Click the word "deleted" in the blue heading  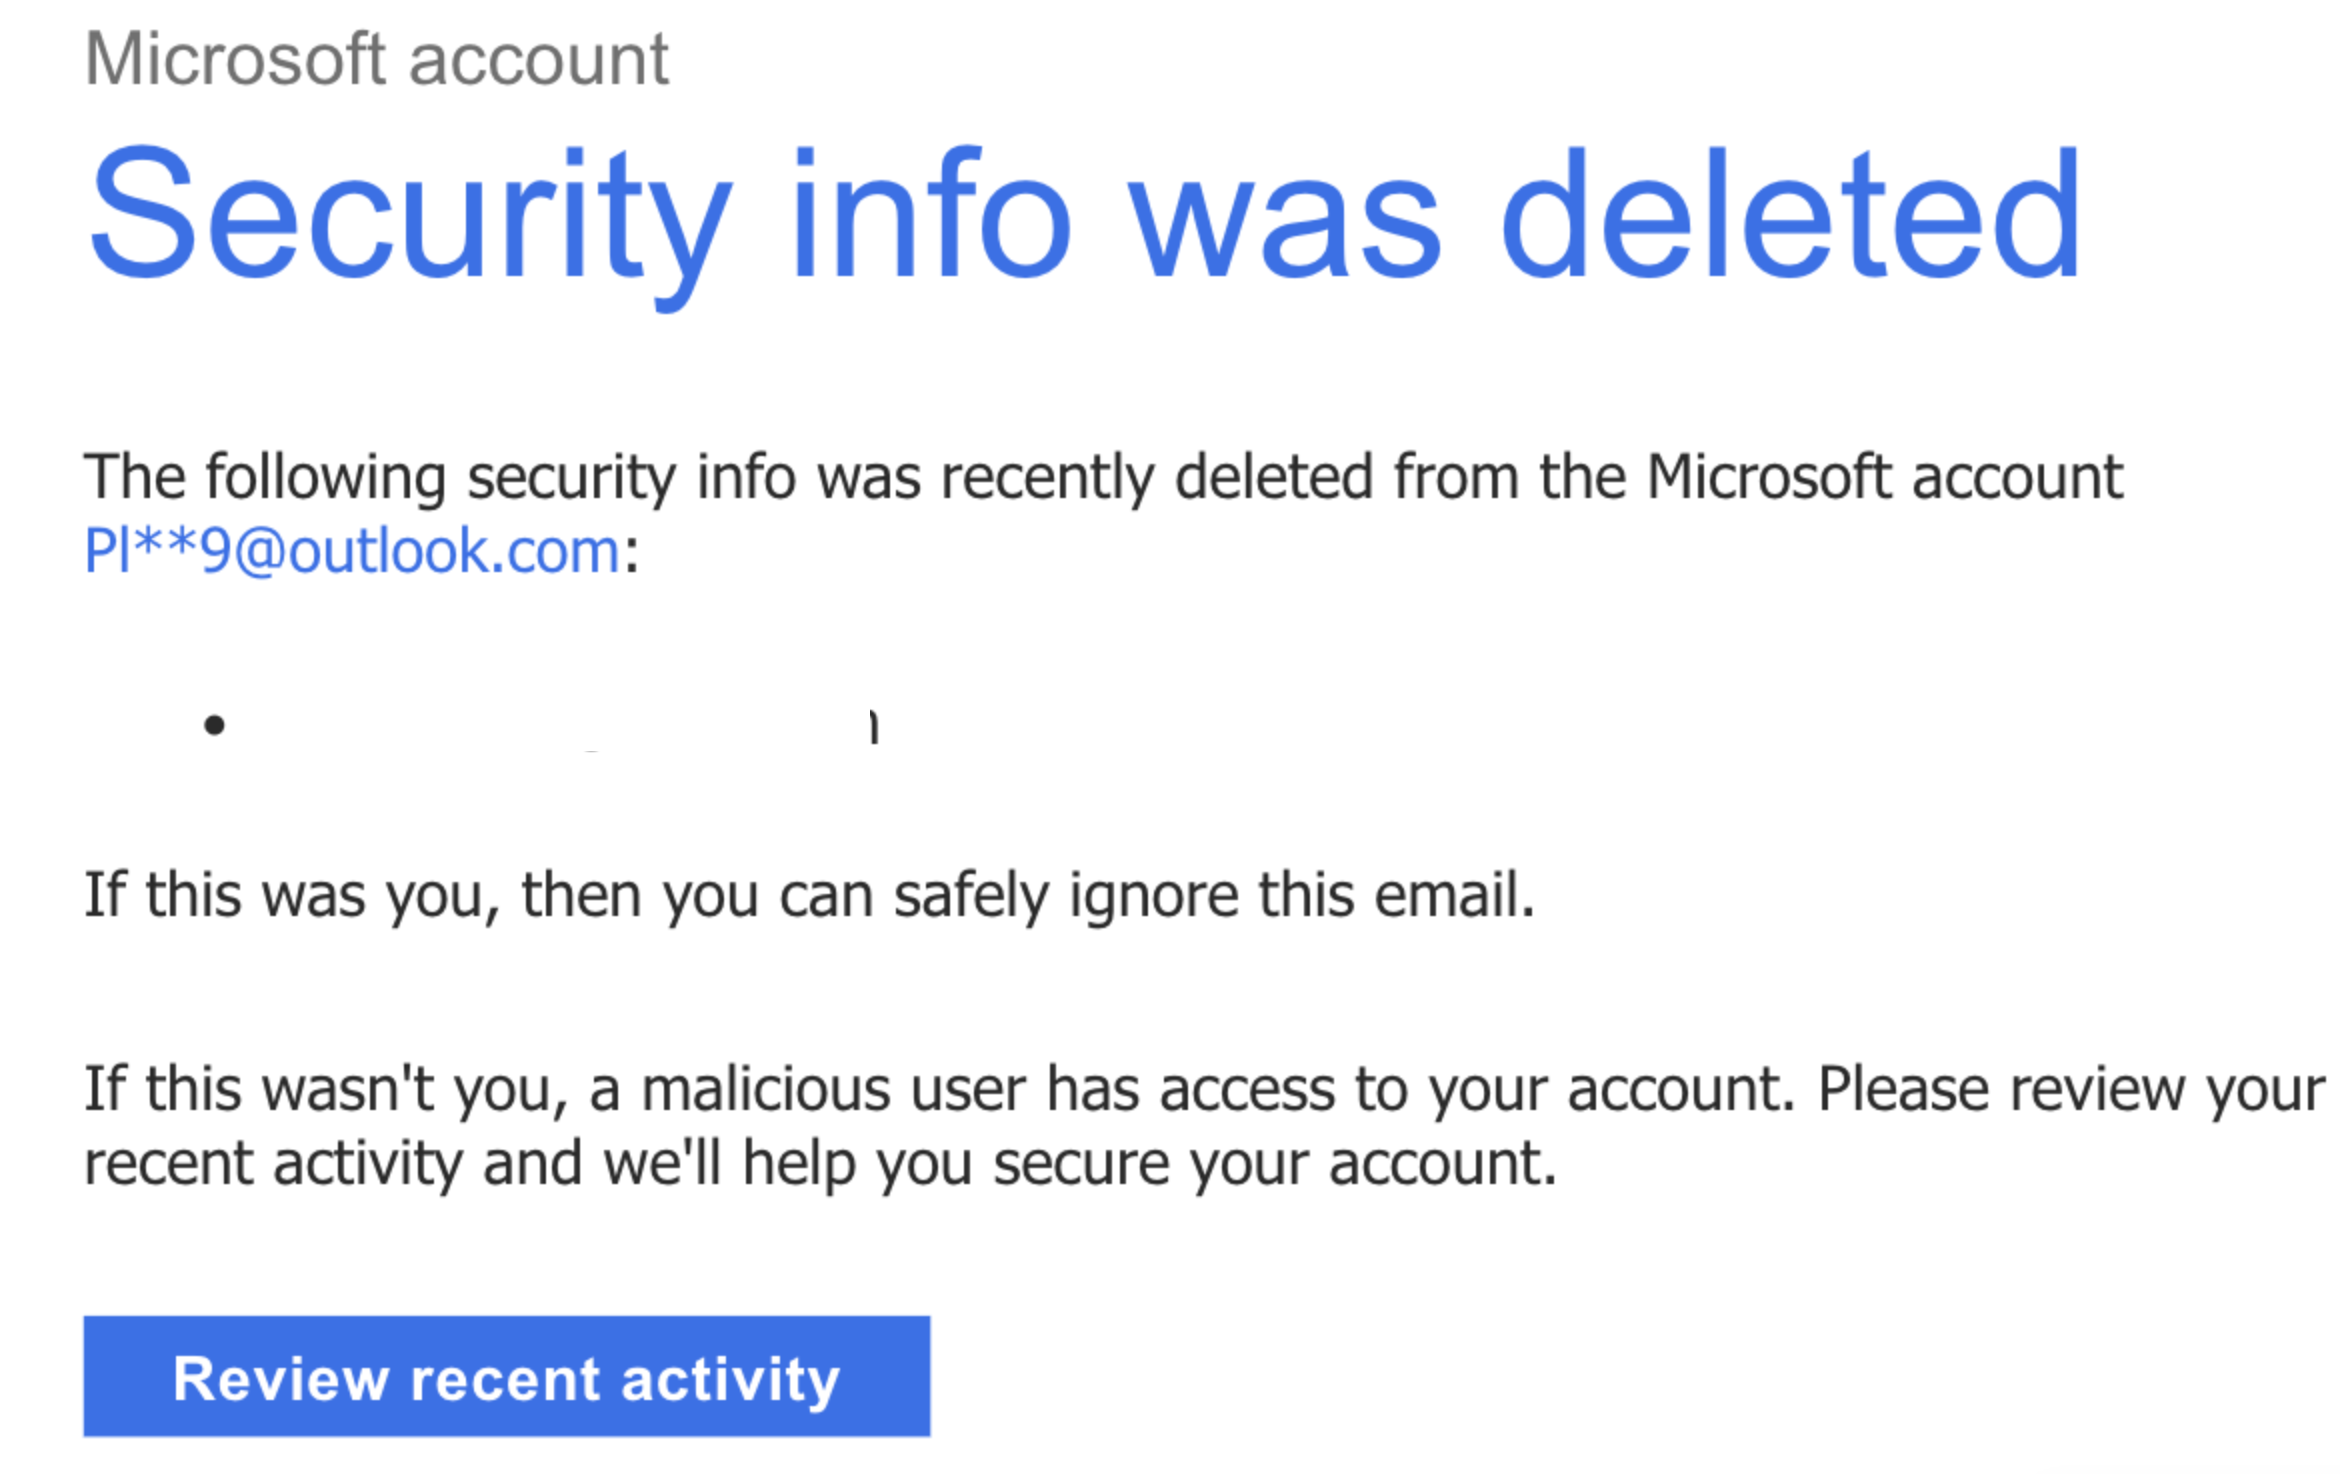click(x=1791, y=213)
